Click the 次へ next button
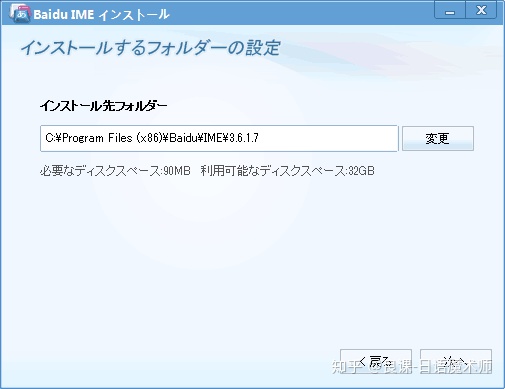505x389 pixels. [456, 361]
